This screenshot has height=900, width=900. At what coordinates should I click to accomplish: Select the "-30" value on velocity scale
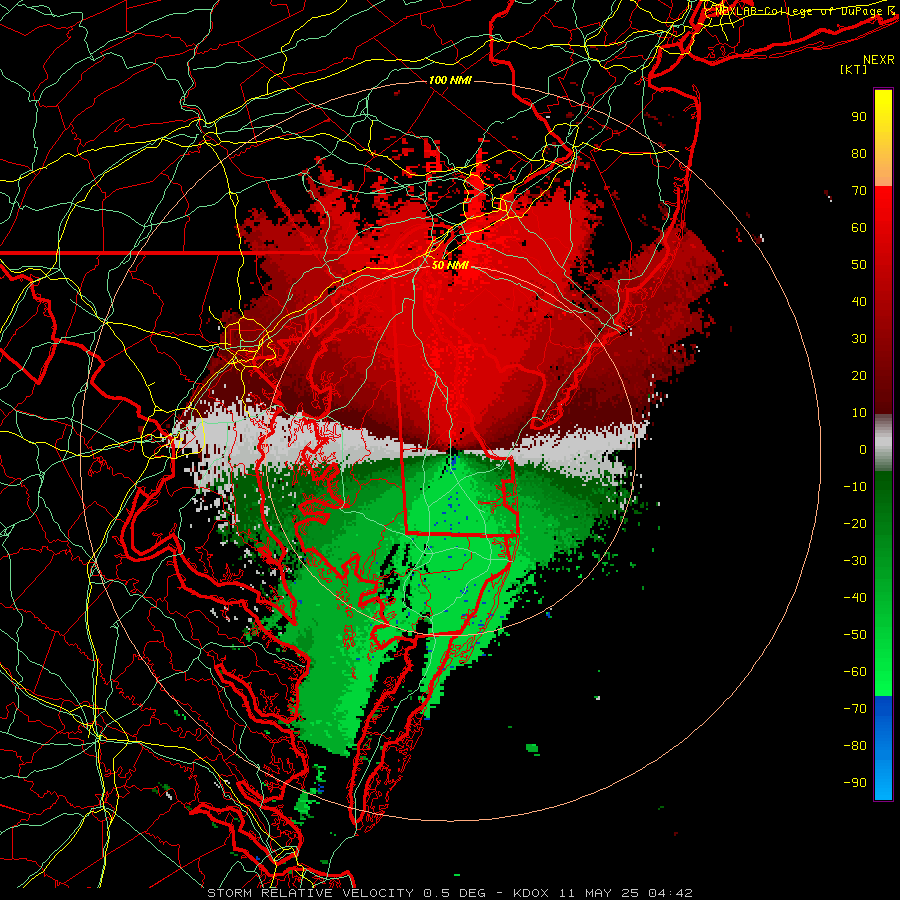[855, 561]
